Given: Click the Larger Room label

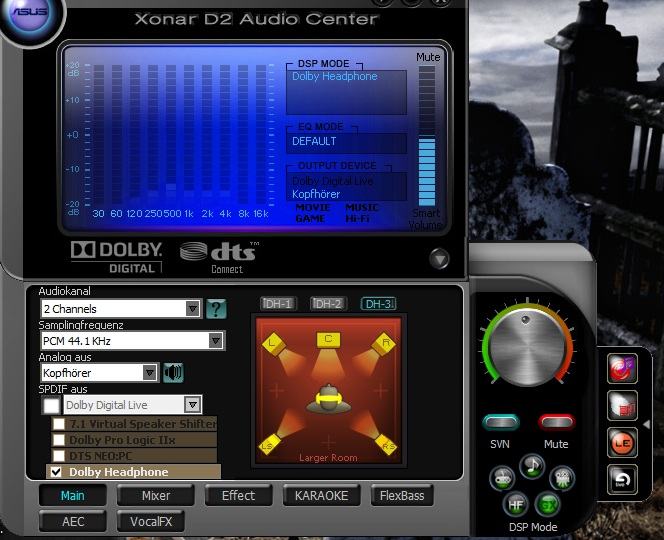Looking at the screenshot, I should [328, 458].
